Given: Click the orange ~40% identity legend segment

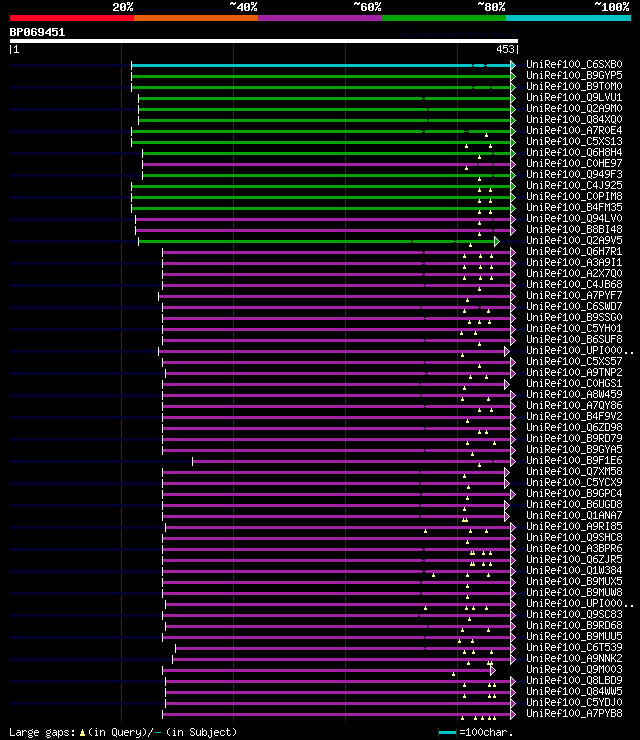Looking at the screenshot, I should point(196,18).
